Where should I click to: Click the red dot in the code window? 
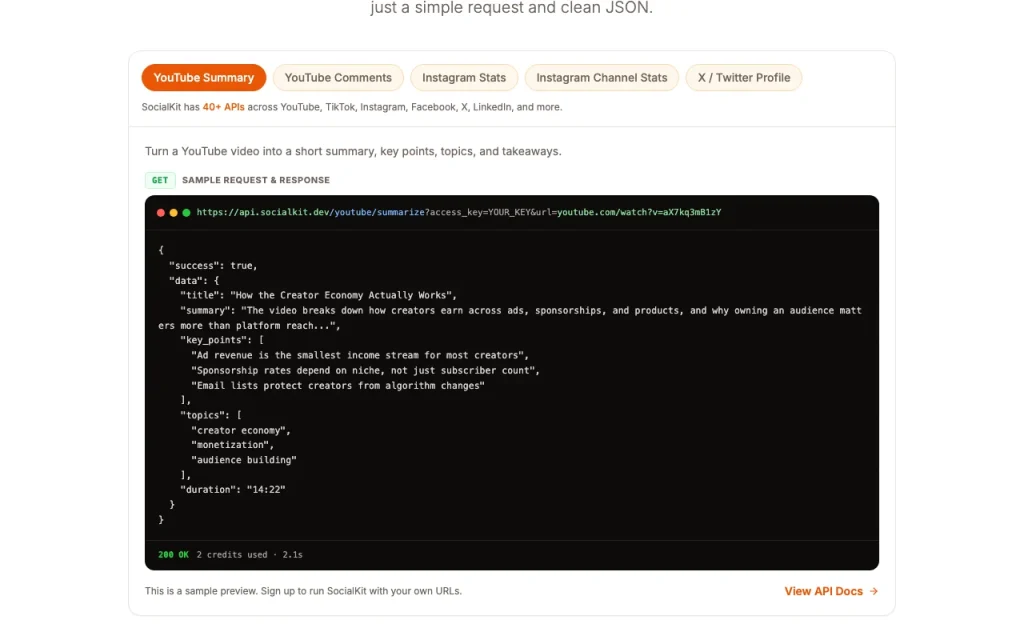click(161, 212)
